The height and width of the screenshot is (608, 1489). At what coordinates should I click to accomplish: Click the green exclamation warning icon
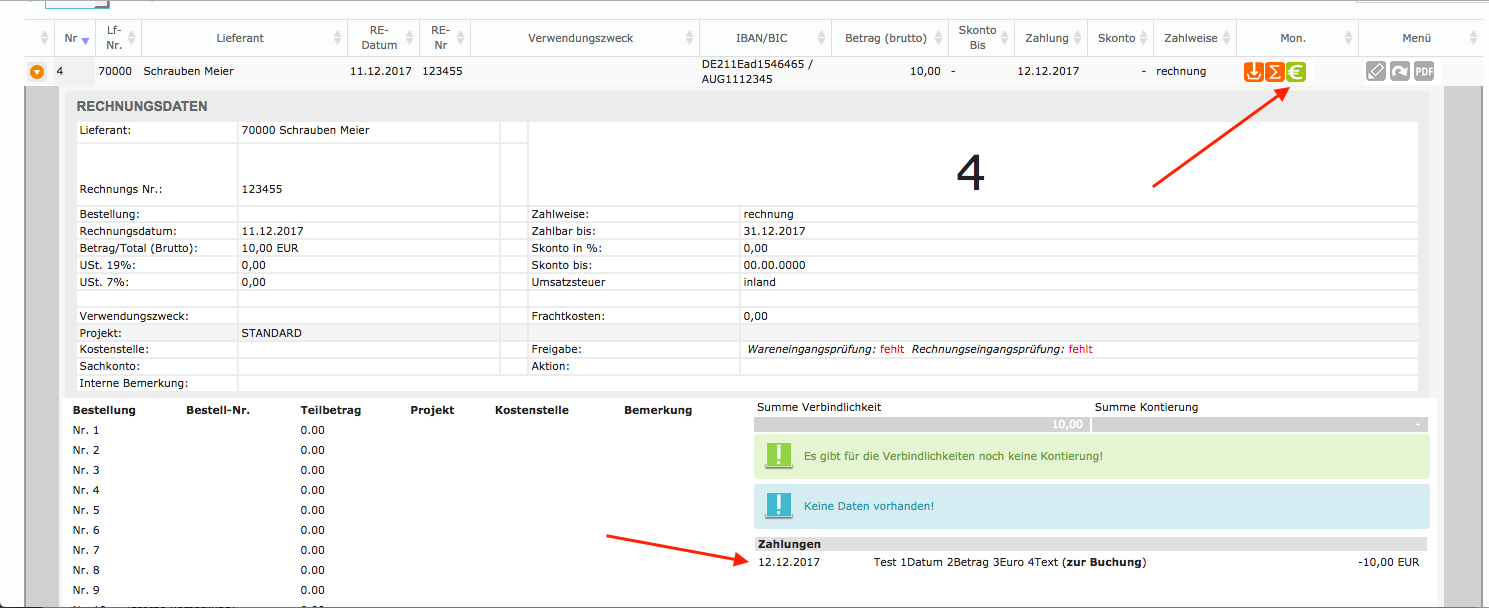[778, 456]
